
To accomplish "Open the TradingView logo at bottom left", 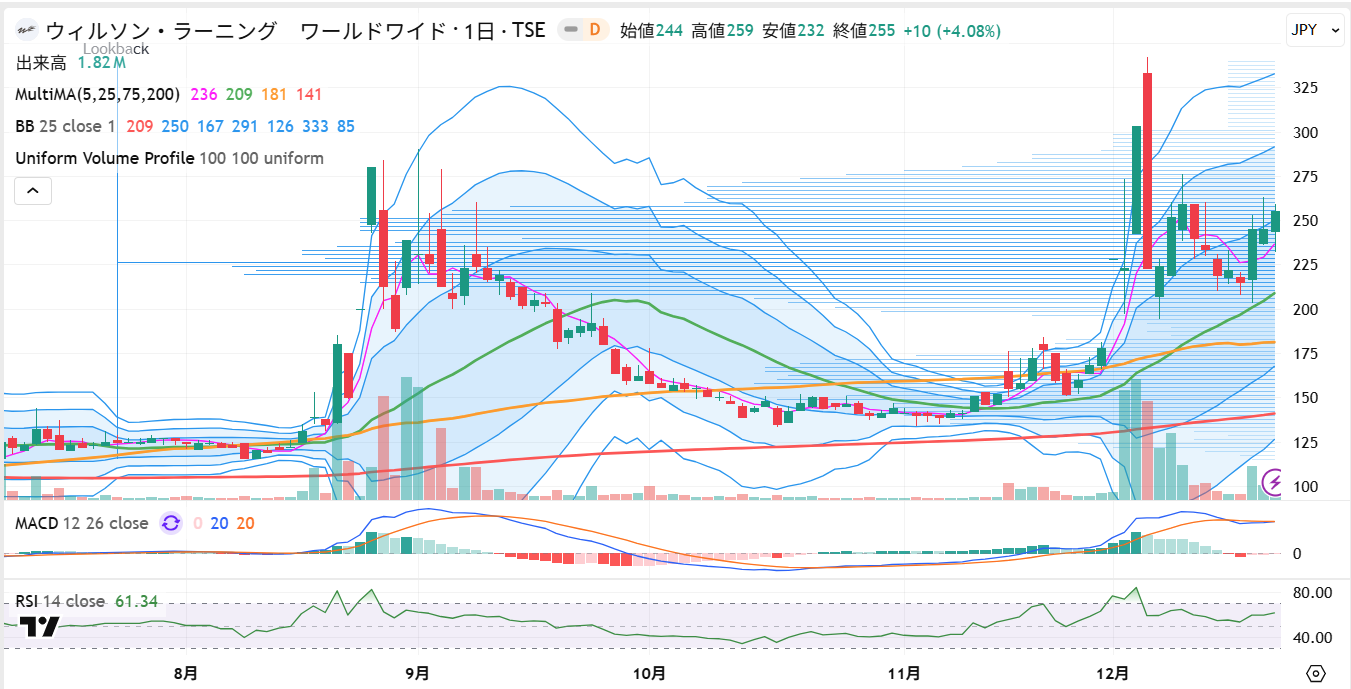I will pyautogui.click(x=40, y=627).
